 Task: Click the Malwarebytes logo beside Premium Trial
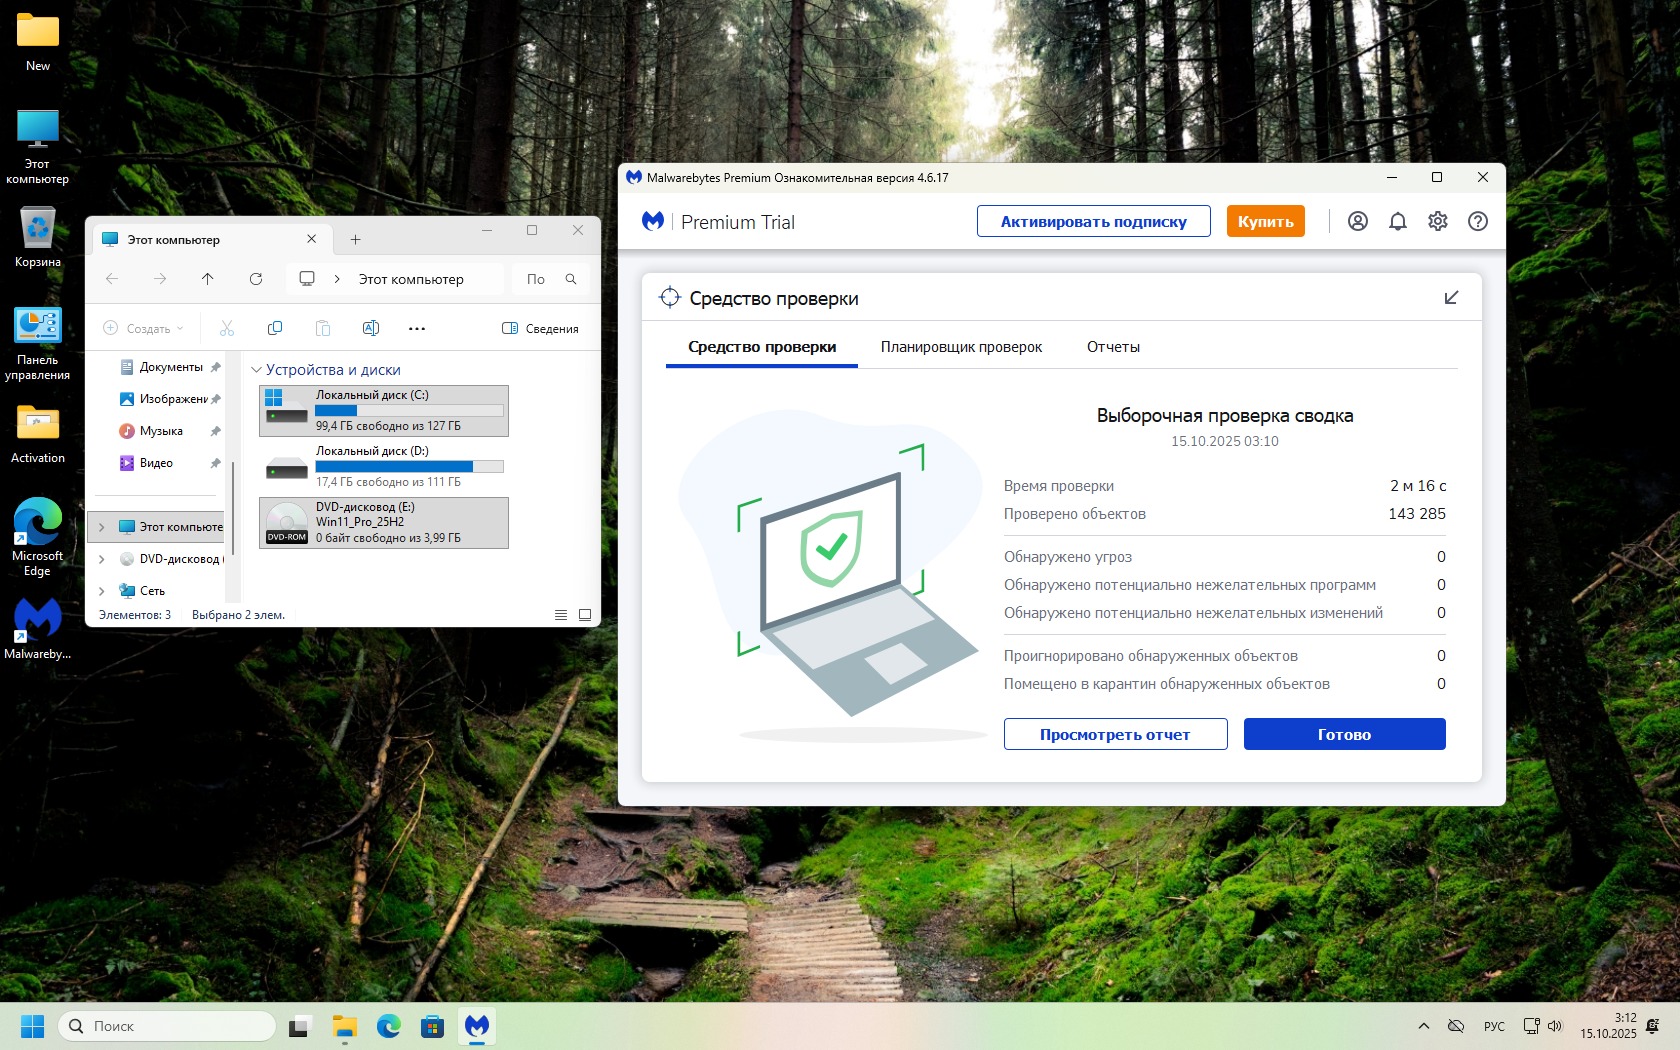653,221
